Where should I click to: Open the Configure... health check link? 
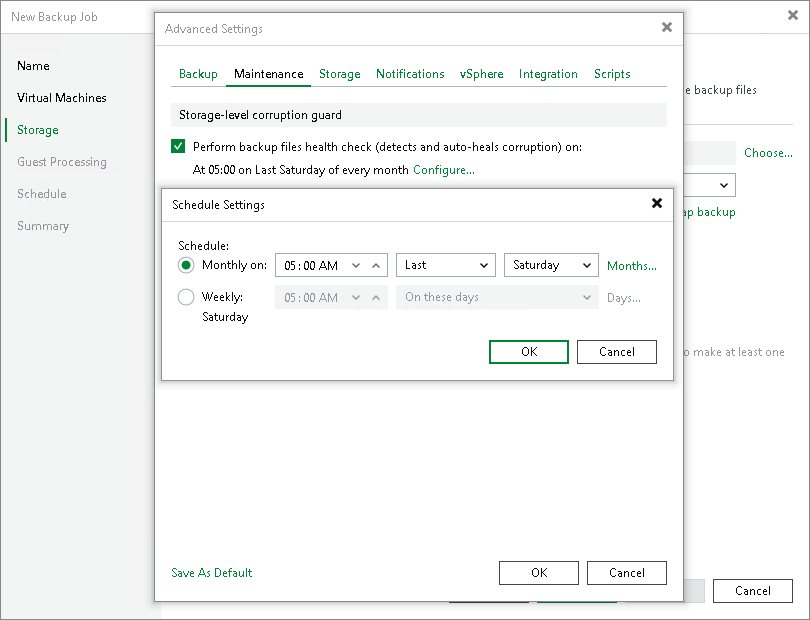coord(444,170)
